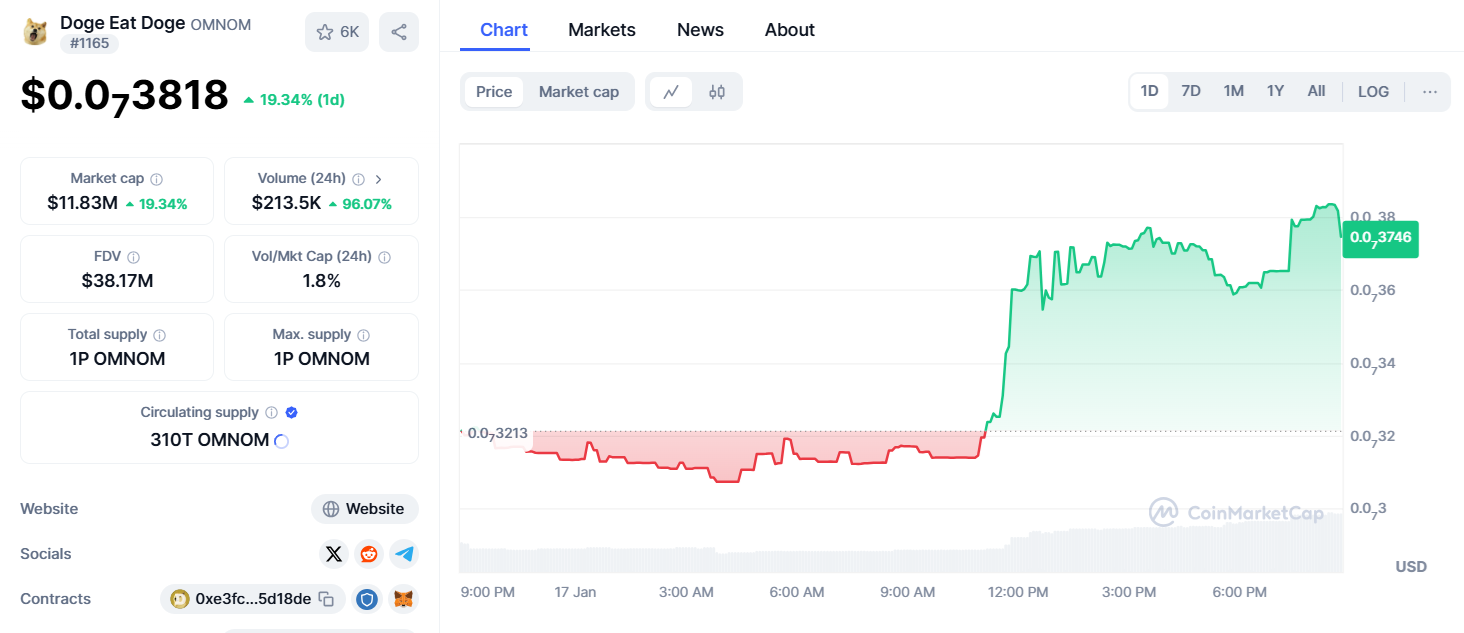
Task: Select the Market cap chart mode
Action: coord(579,92)
